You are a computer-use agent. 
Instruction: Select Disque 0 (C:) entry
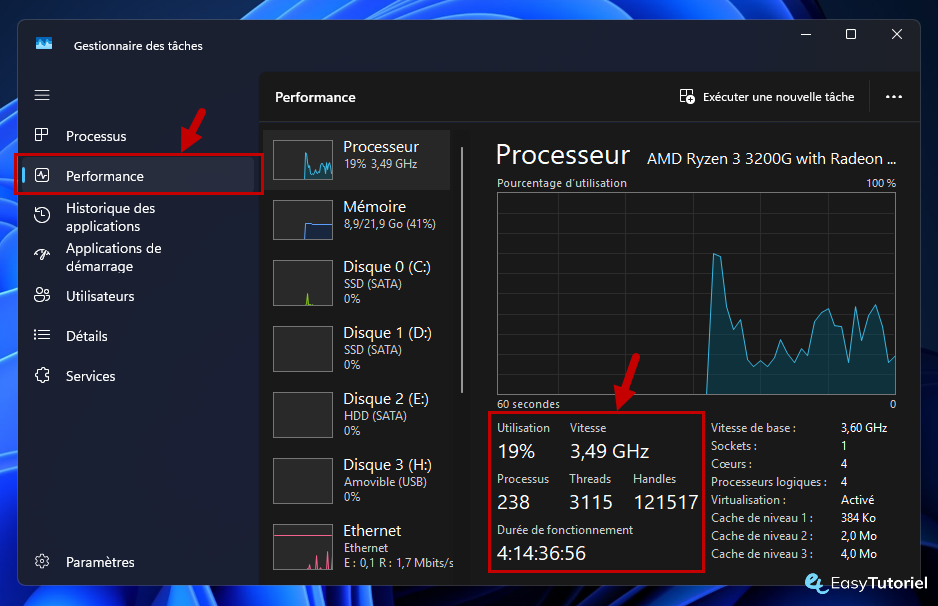point(358,283)
